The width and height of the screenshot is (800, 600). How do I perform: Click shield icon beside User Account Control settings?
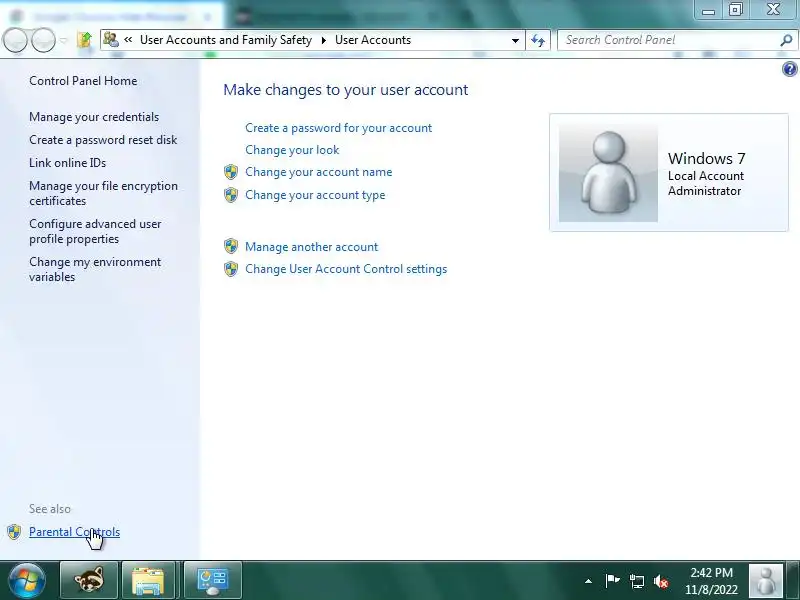(x=231, y=269)
